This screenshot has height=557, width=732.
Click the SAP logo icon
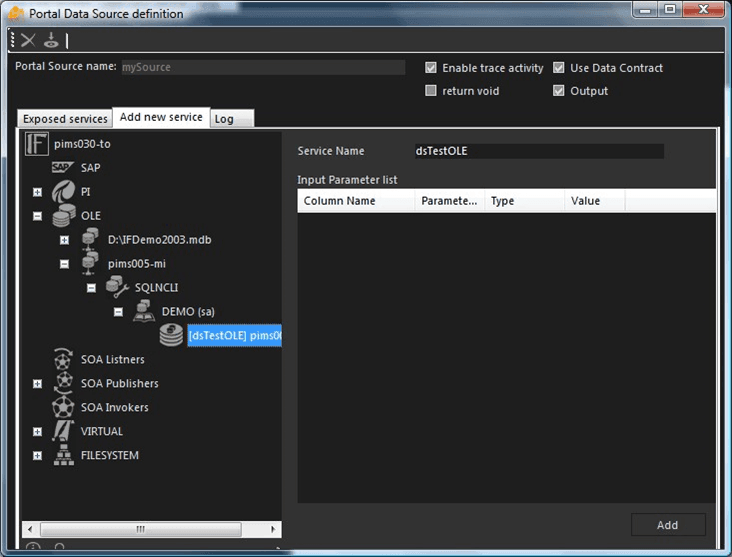coord(62,167)
